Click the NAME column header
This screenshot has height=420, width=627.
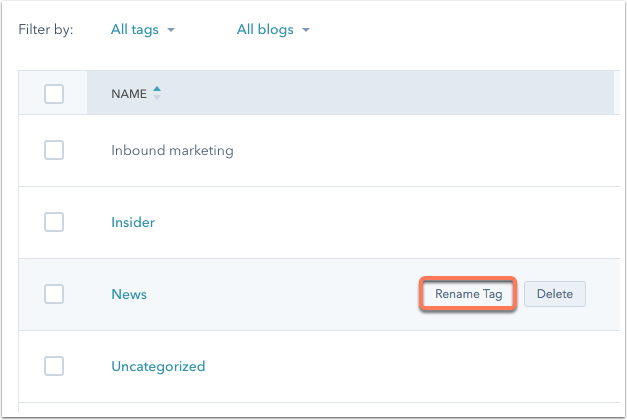[x=129, y=94]
